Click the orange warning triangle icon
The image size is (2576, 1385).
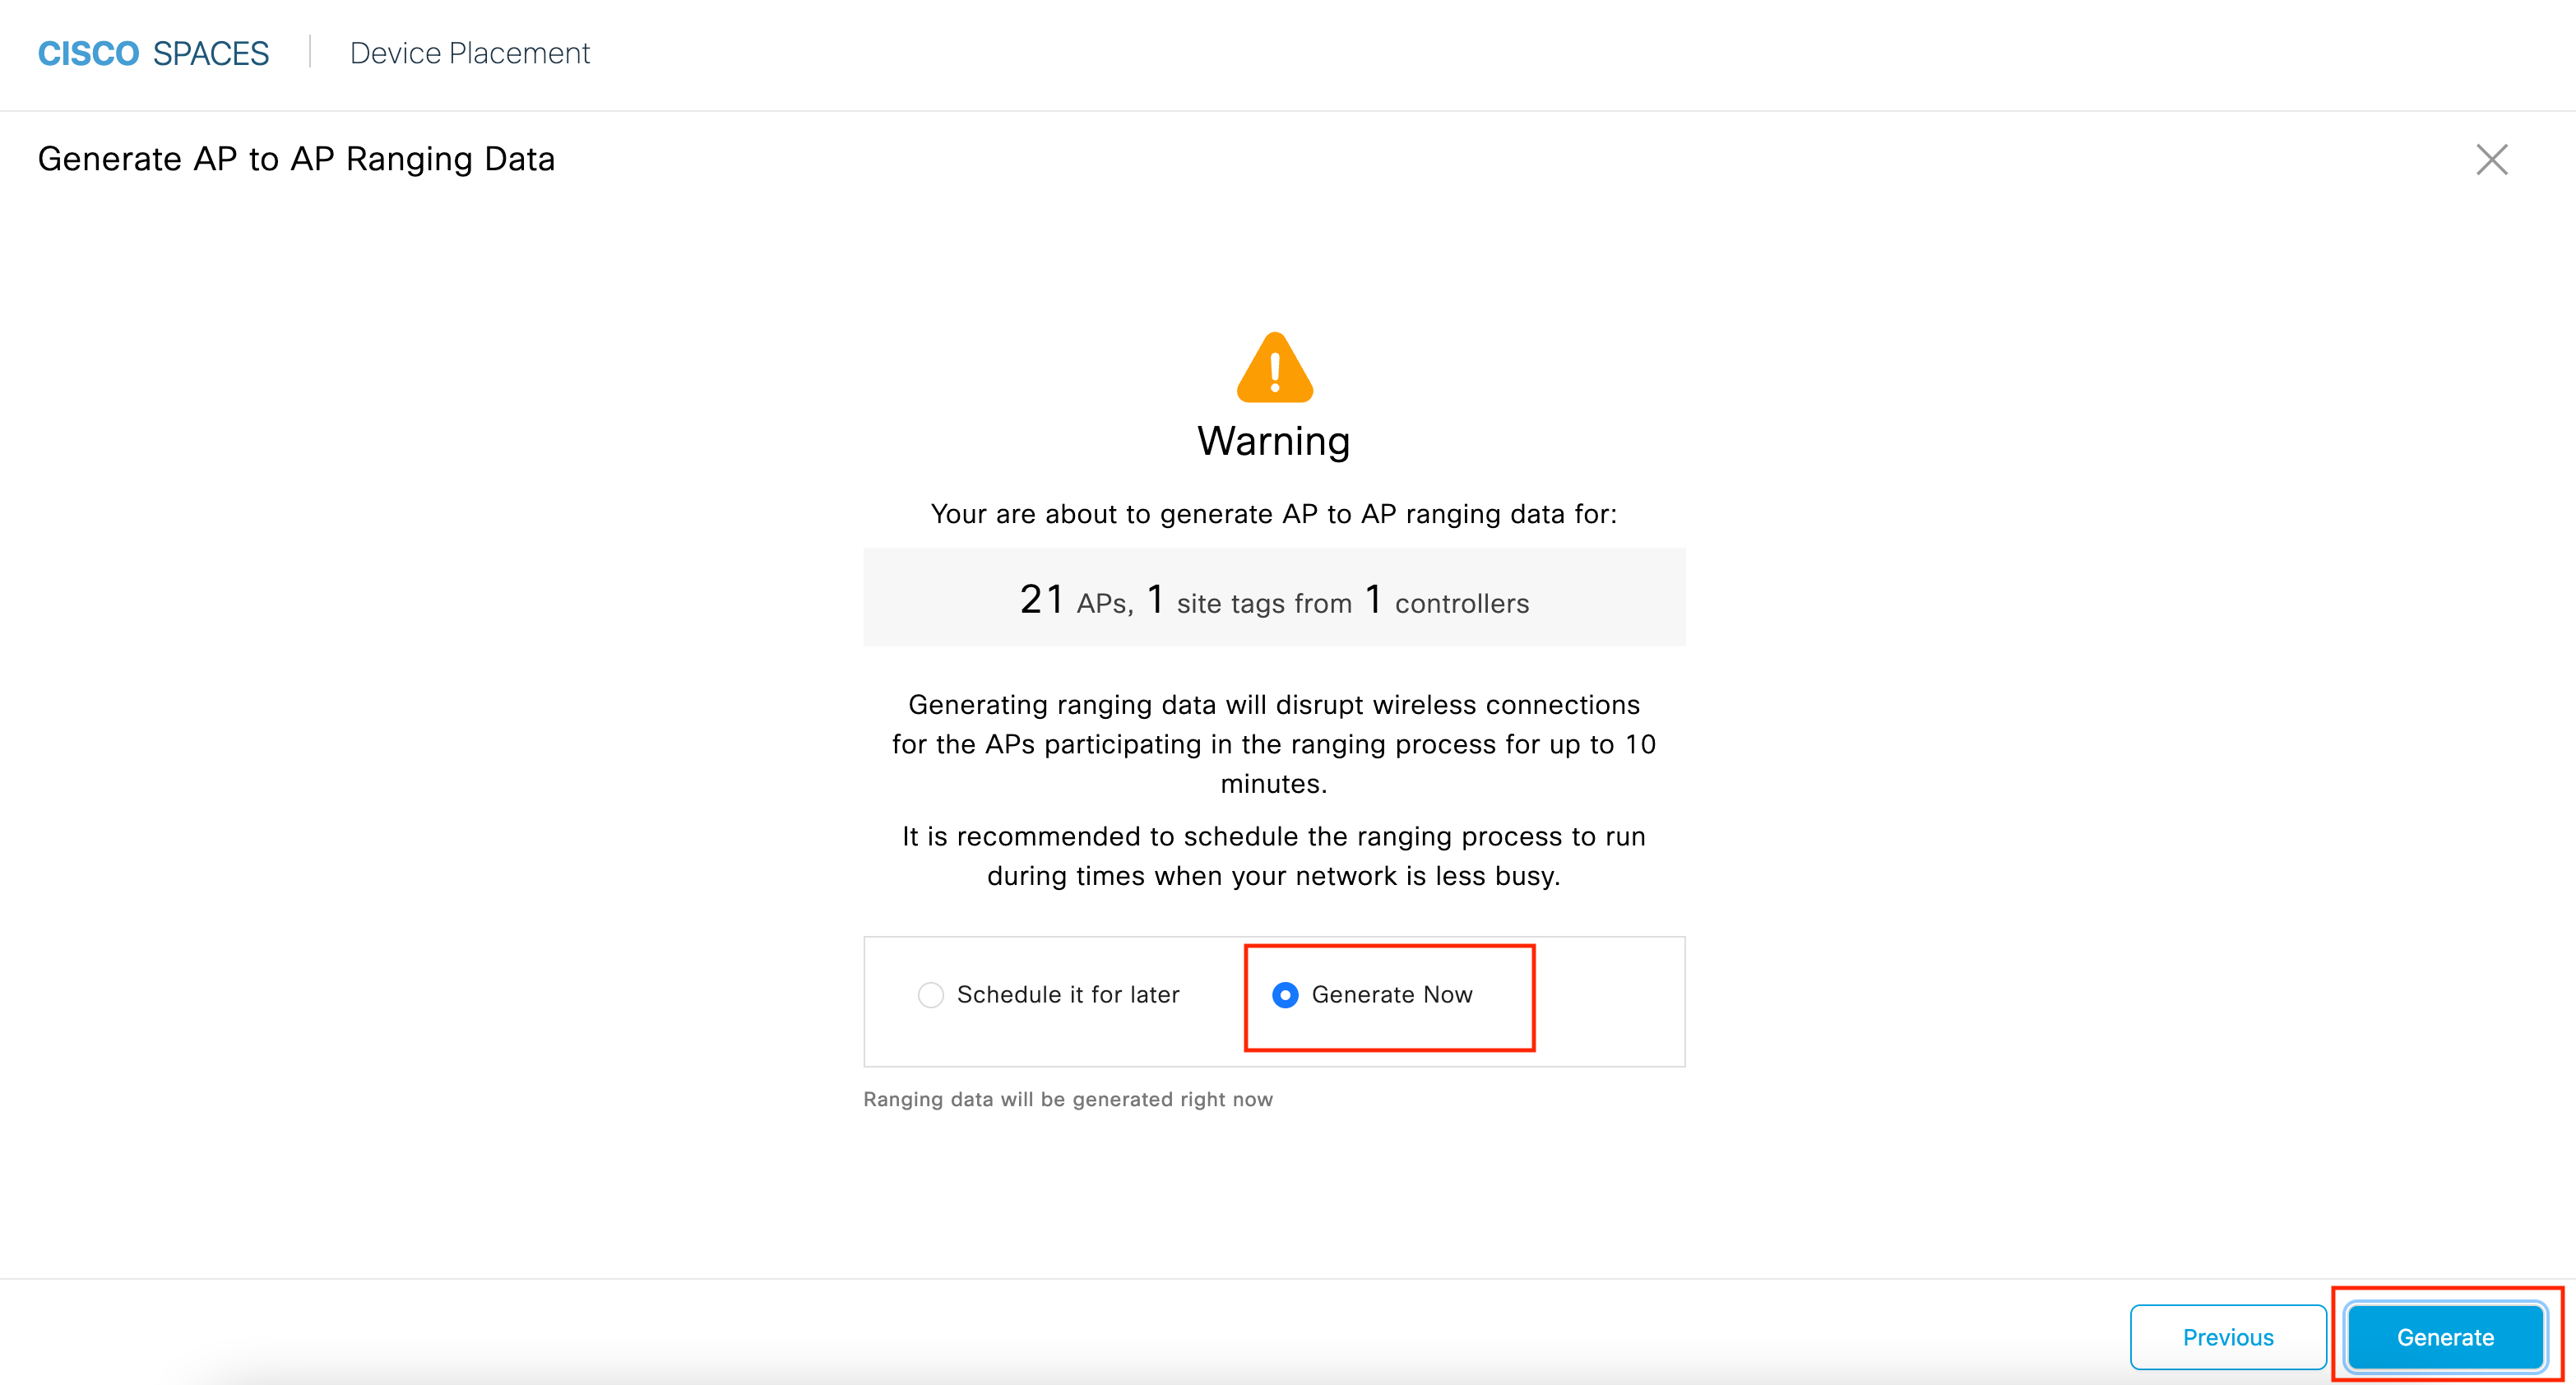click(1274, 368)
